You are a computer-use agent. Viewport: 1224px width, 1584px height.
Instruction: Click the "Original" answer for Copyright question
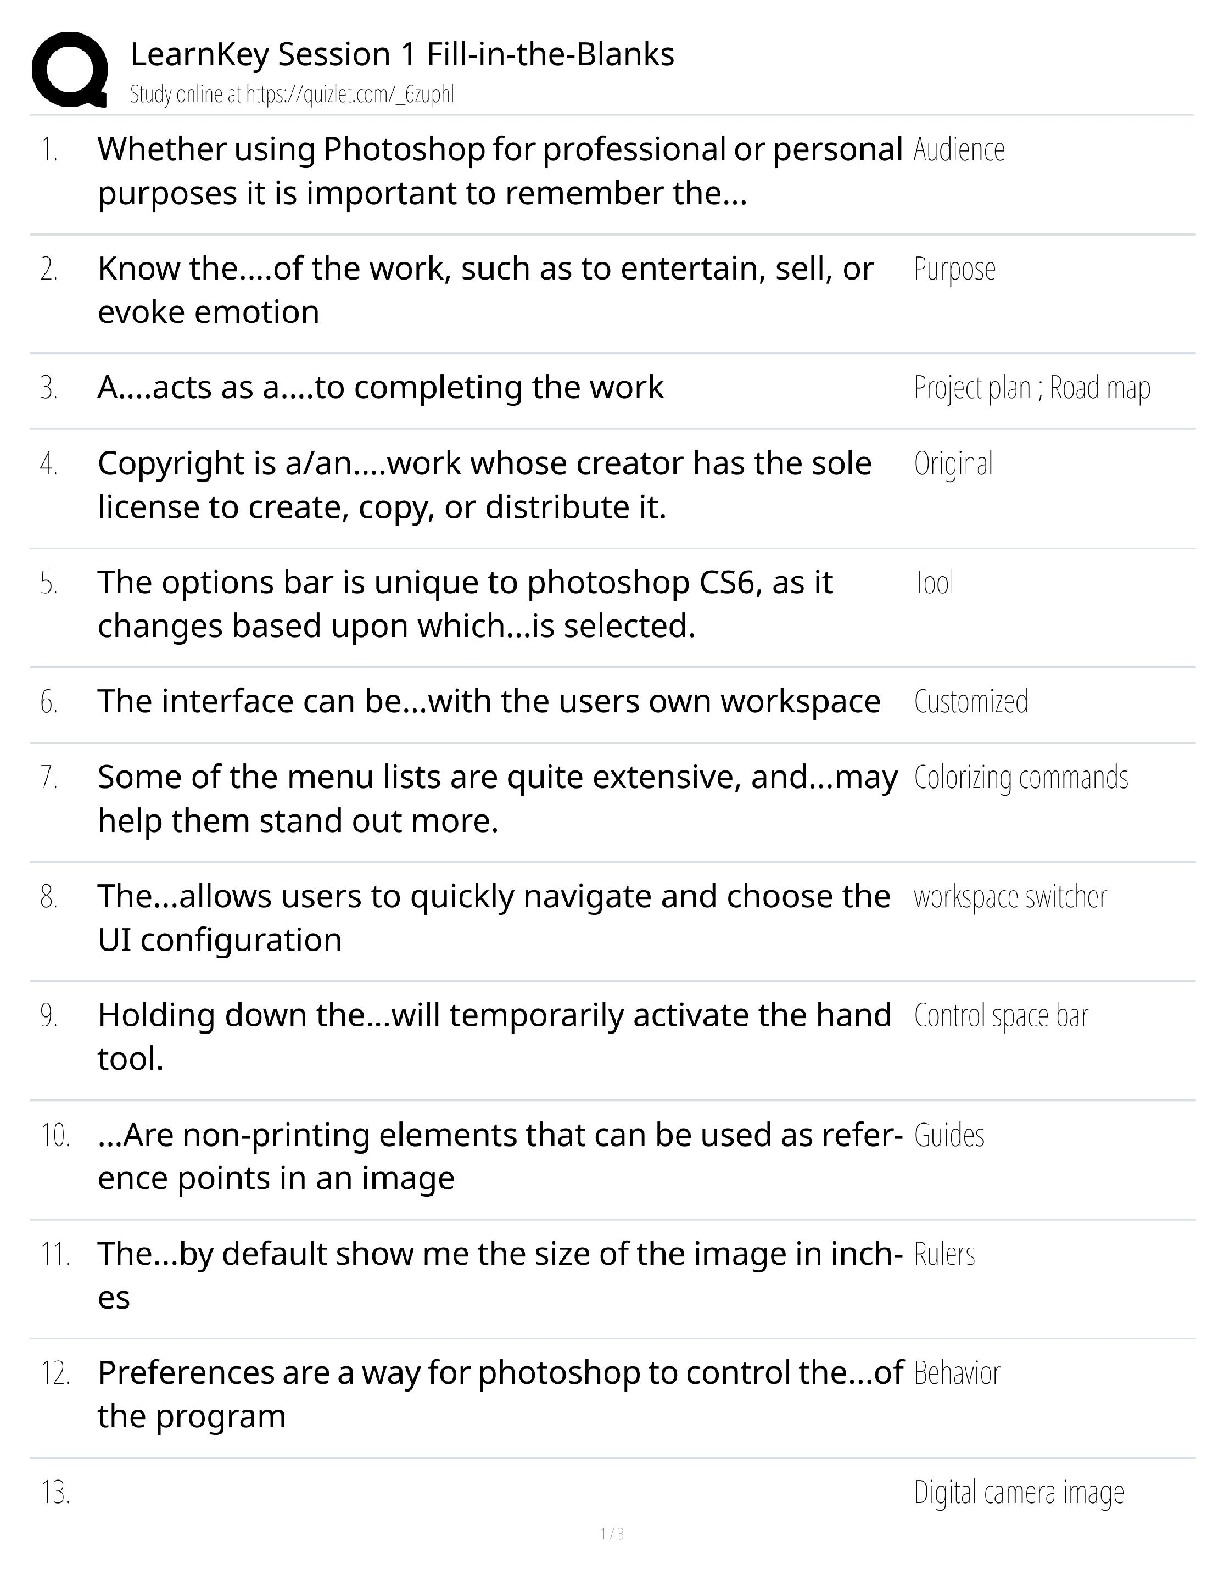(x=953, y=464)
